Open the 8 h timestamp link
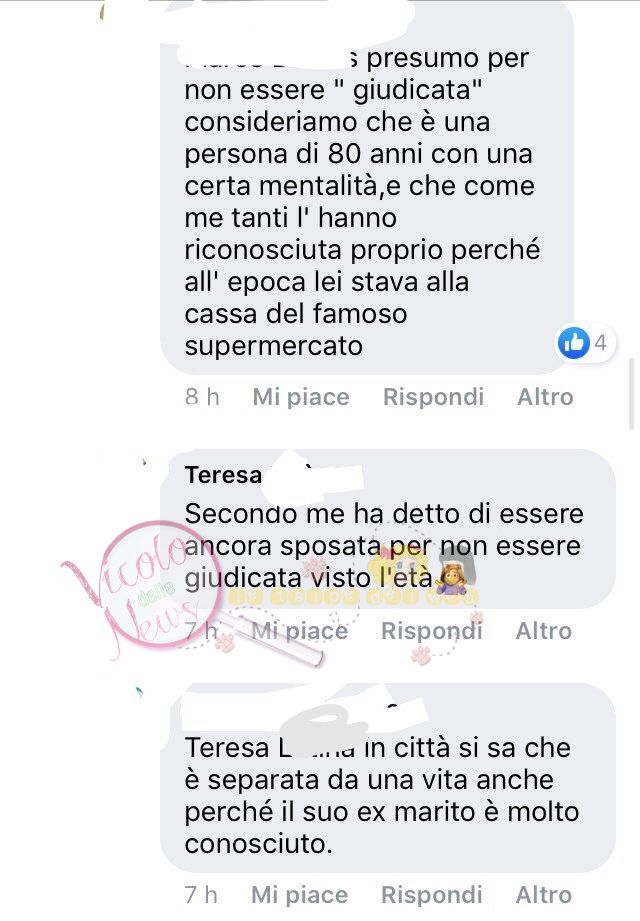Image resolution: width=640 pixels, height=921 pixels. 202,397
